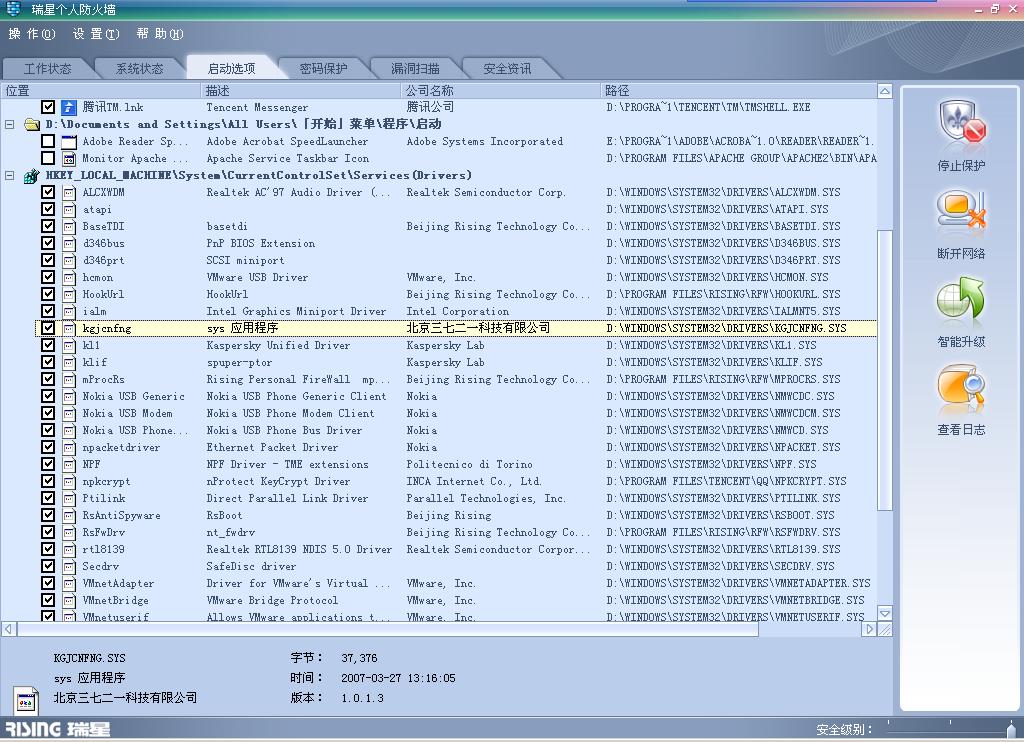
Task: Click the startup folder icon for All Users
Action: click(x=32, y=124)
